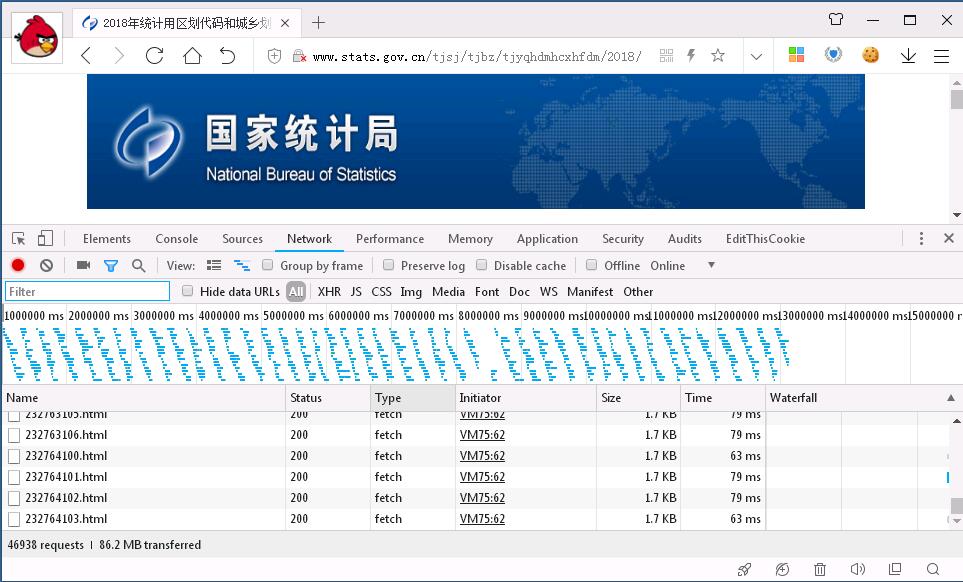Viewport: 963px width, 582px height.
Task: Enable the Preserve log checkbox
Action: coord(388,265)
